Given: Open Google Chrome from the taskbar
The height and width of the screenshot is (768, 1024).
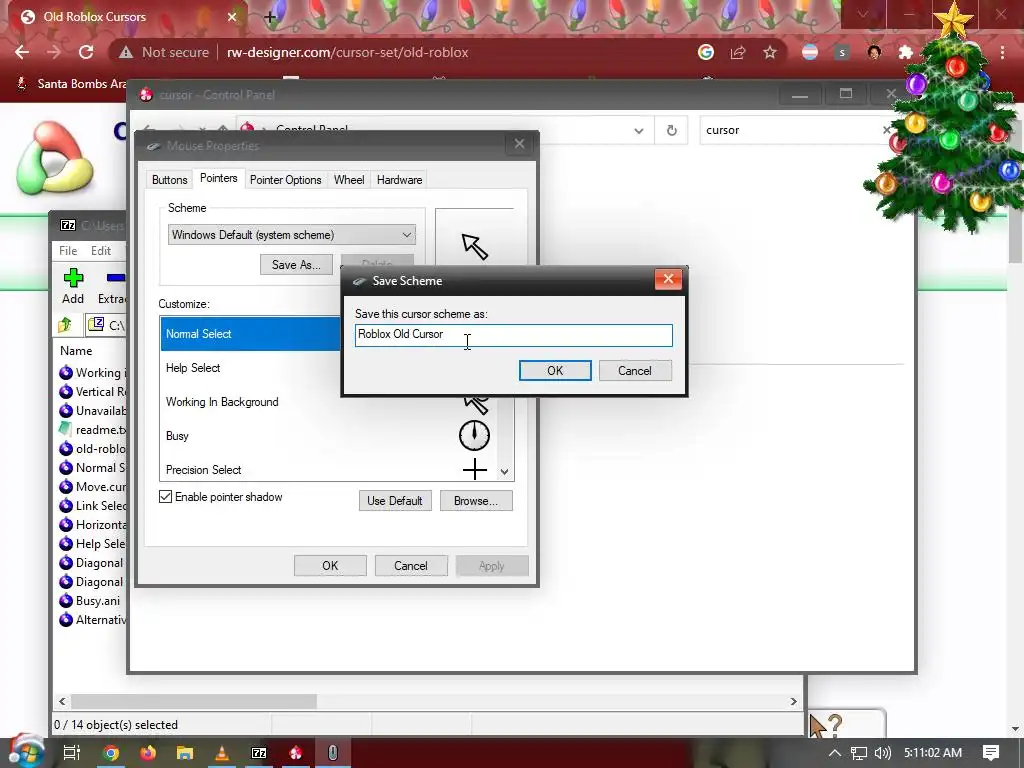Looking at the screenshot, I should [x=111, y=753].
